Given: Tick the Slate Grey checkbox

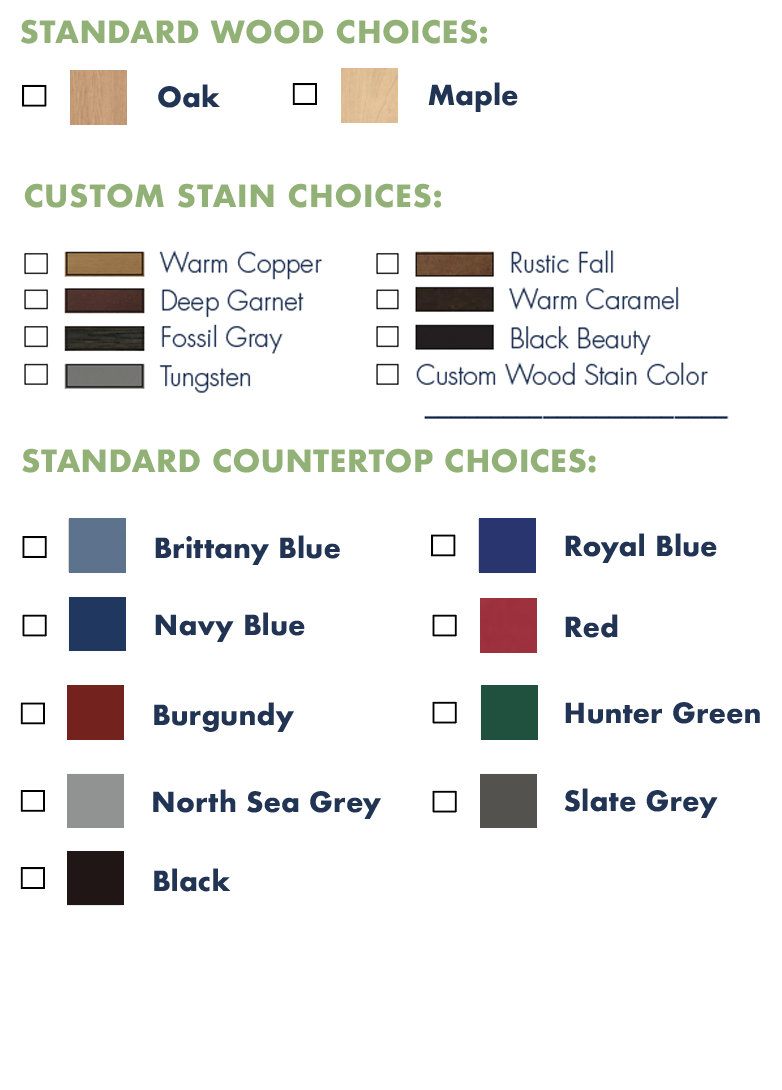Looking at the screenshot, I should click(x=445, y=802).
